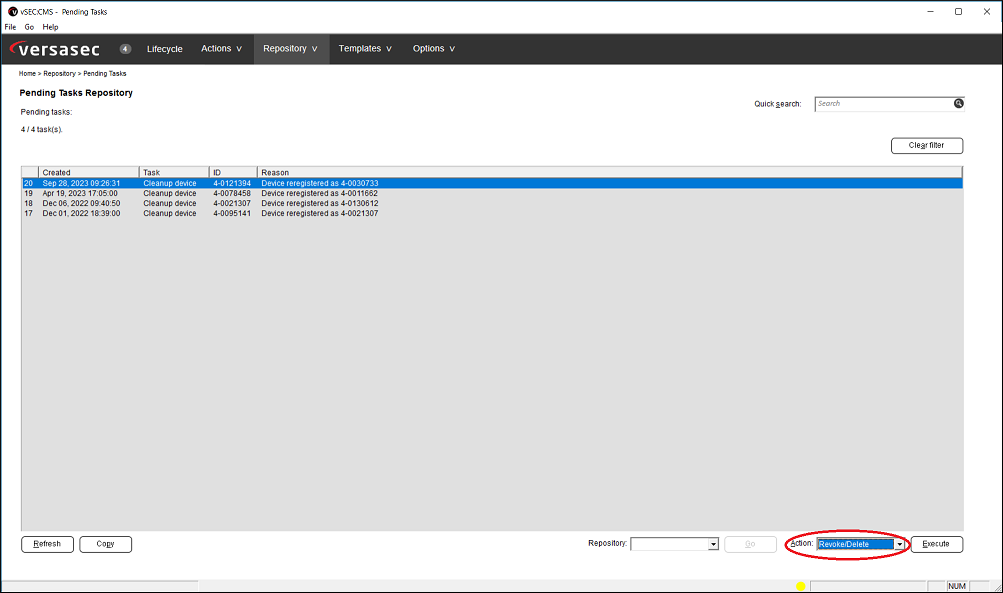Click ID cell 4-0121394

tap(232, 183)
